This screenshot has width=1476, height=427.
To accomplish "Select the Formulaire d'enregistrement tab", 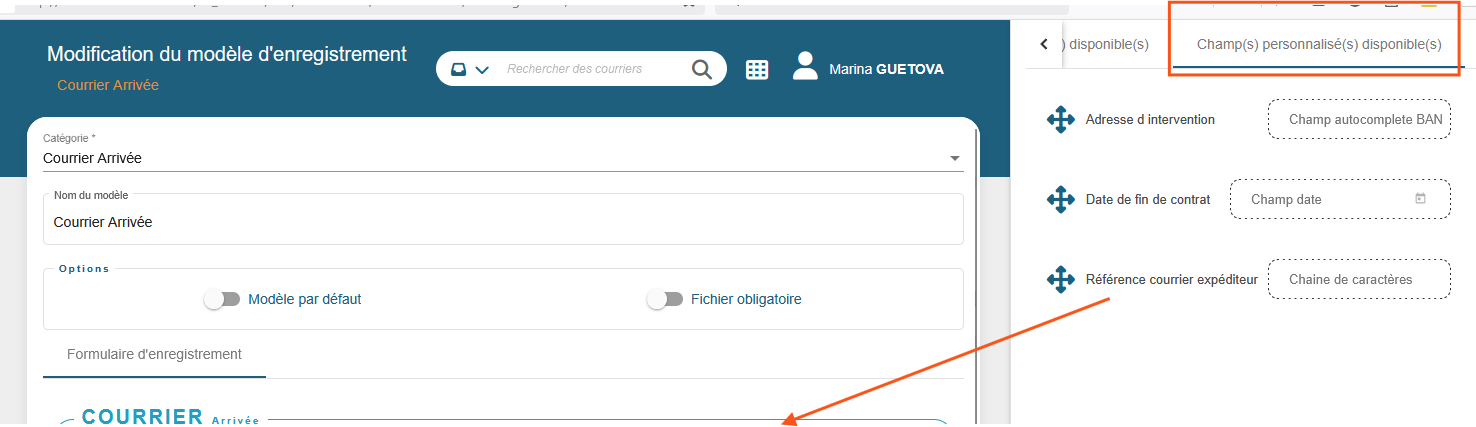I will click(154, 354).
